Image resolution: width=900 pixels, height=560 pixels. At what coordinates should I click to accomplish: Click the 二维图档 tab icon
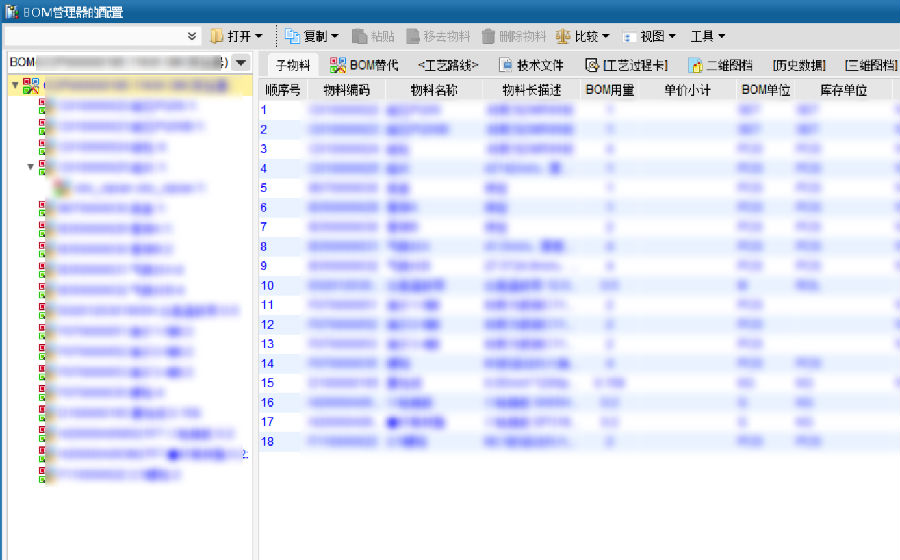click(695, 66)
